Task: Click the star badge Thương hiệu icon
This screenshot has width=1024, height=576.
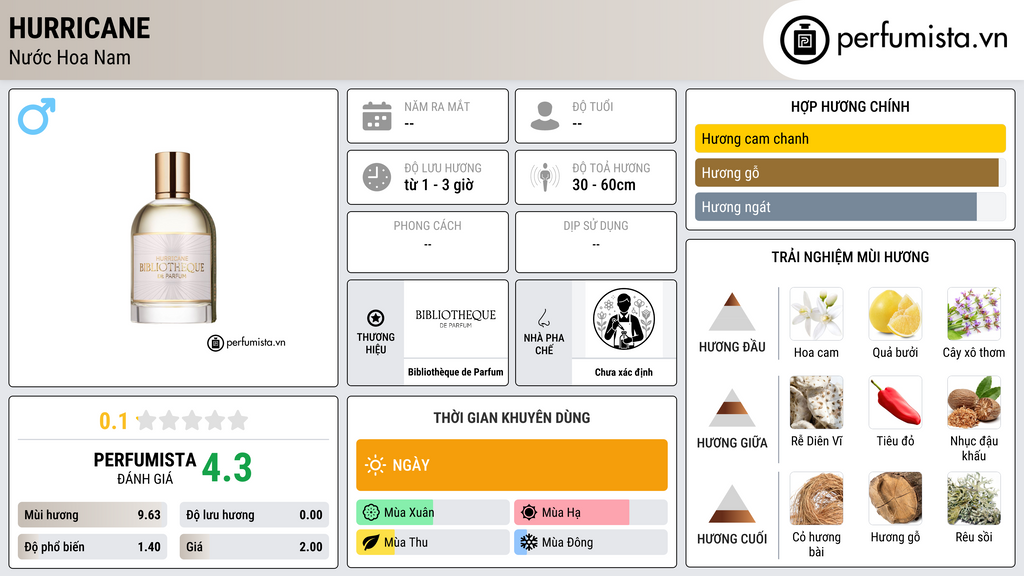Action: click(376, 318)
